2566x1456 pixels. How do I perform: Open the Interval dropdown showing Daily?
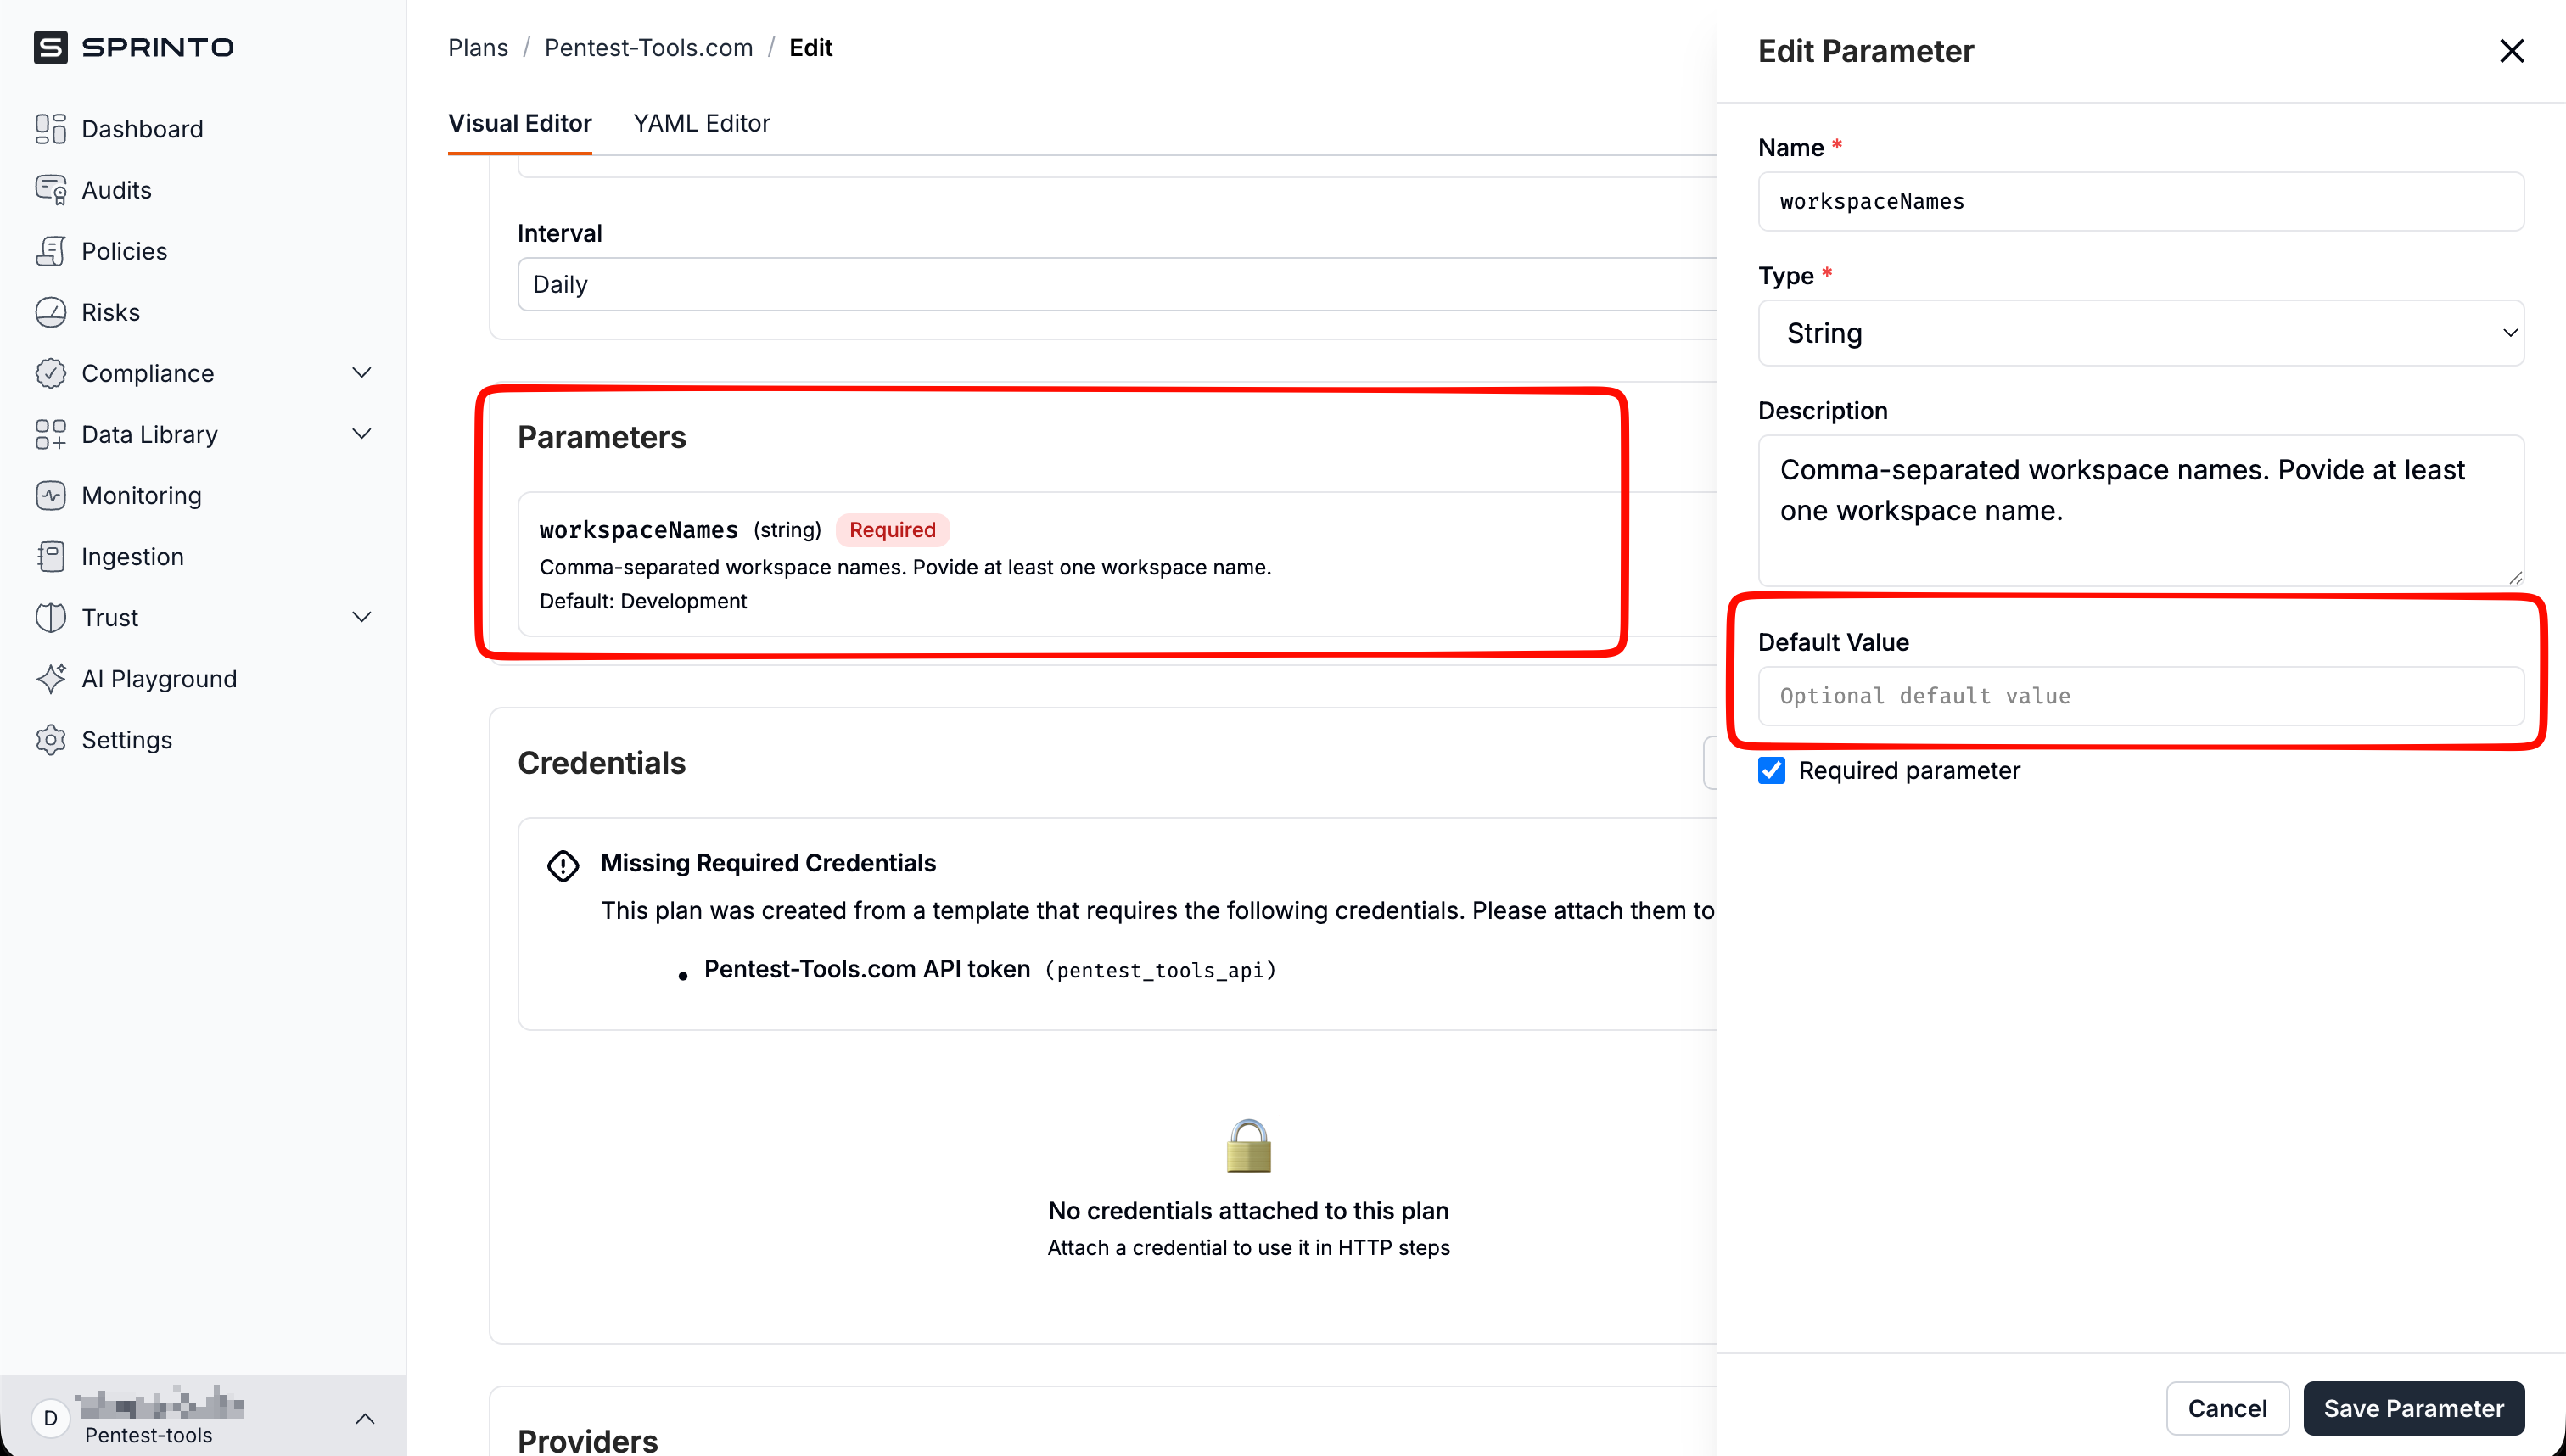[1117, 285]
